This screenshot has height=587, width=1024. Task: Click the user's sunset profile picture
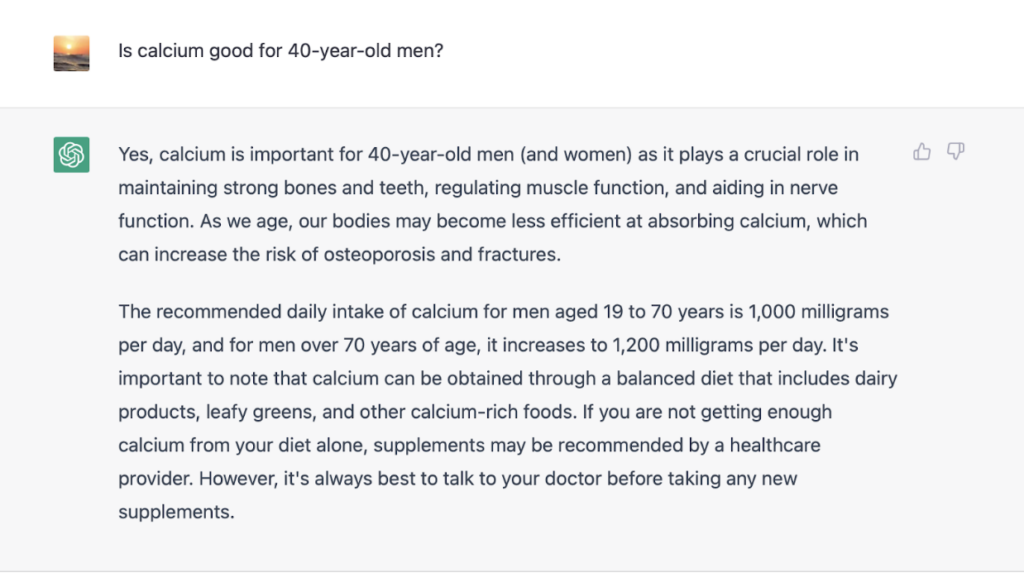71,54
